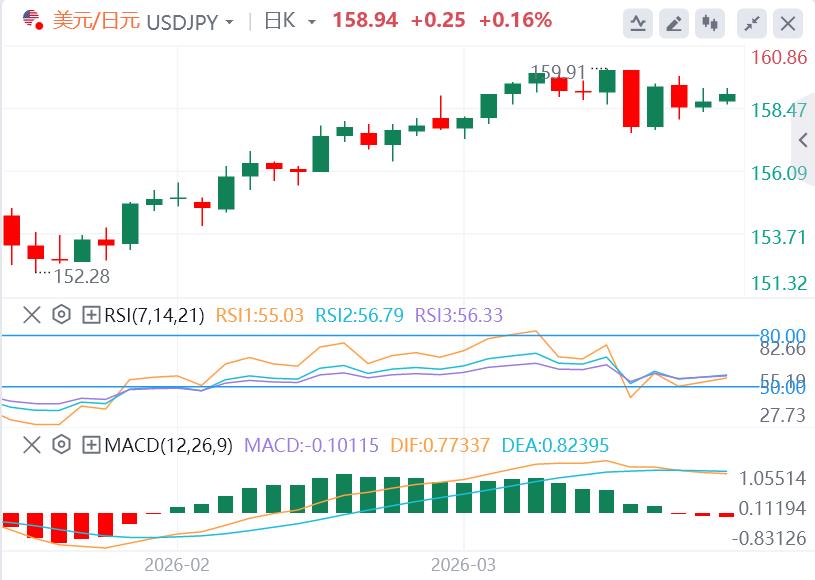Remove the MACD indicator with X
Viewport: 815px width, 580px height.
pyautogui.click(x=32, y=445)
